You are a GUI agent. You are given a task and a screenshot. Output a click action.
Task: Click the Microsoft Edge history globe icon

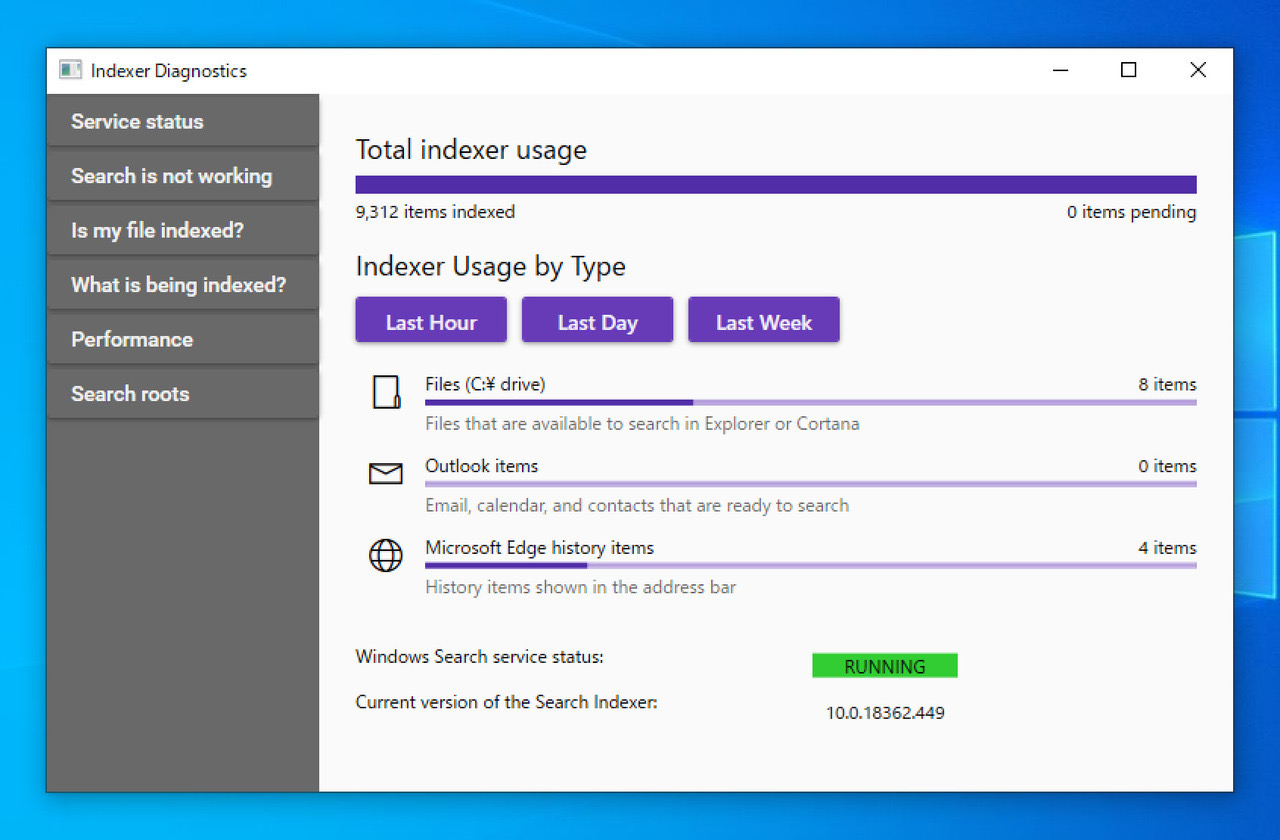[x=386, y=555]
